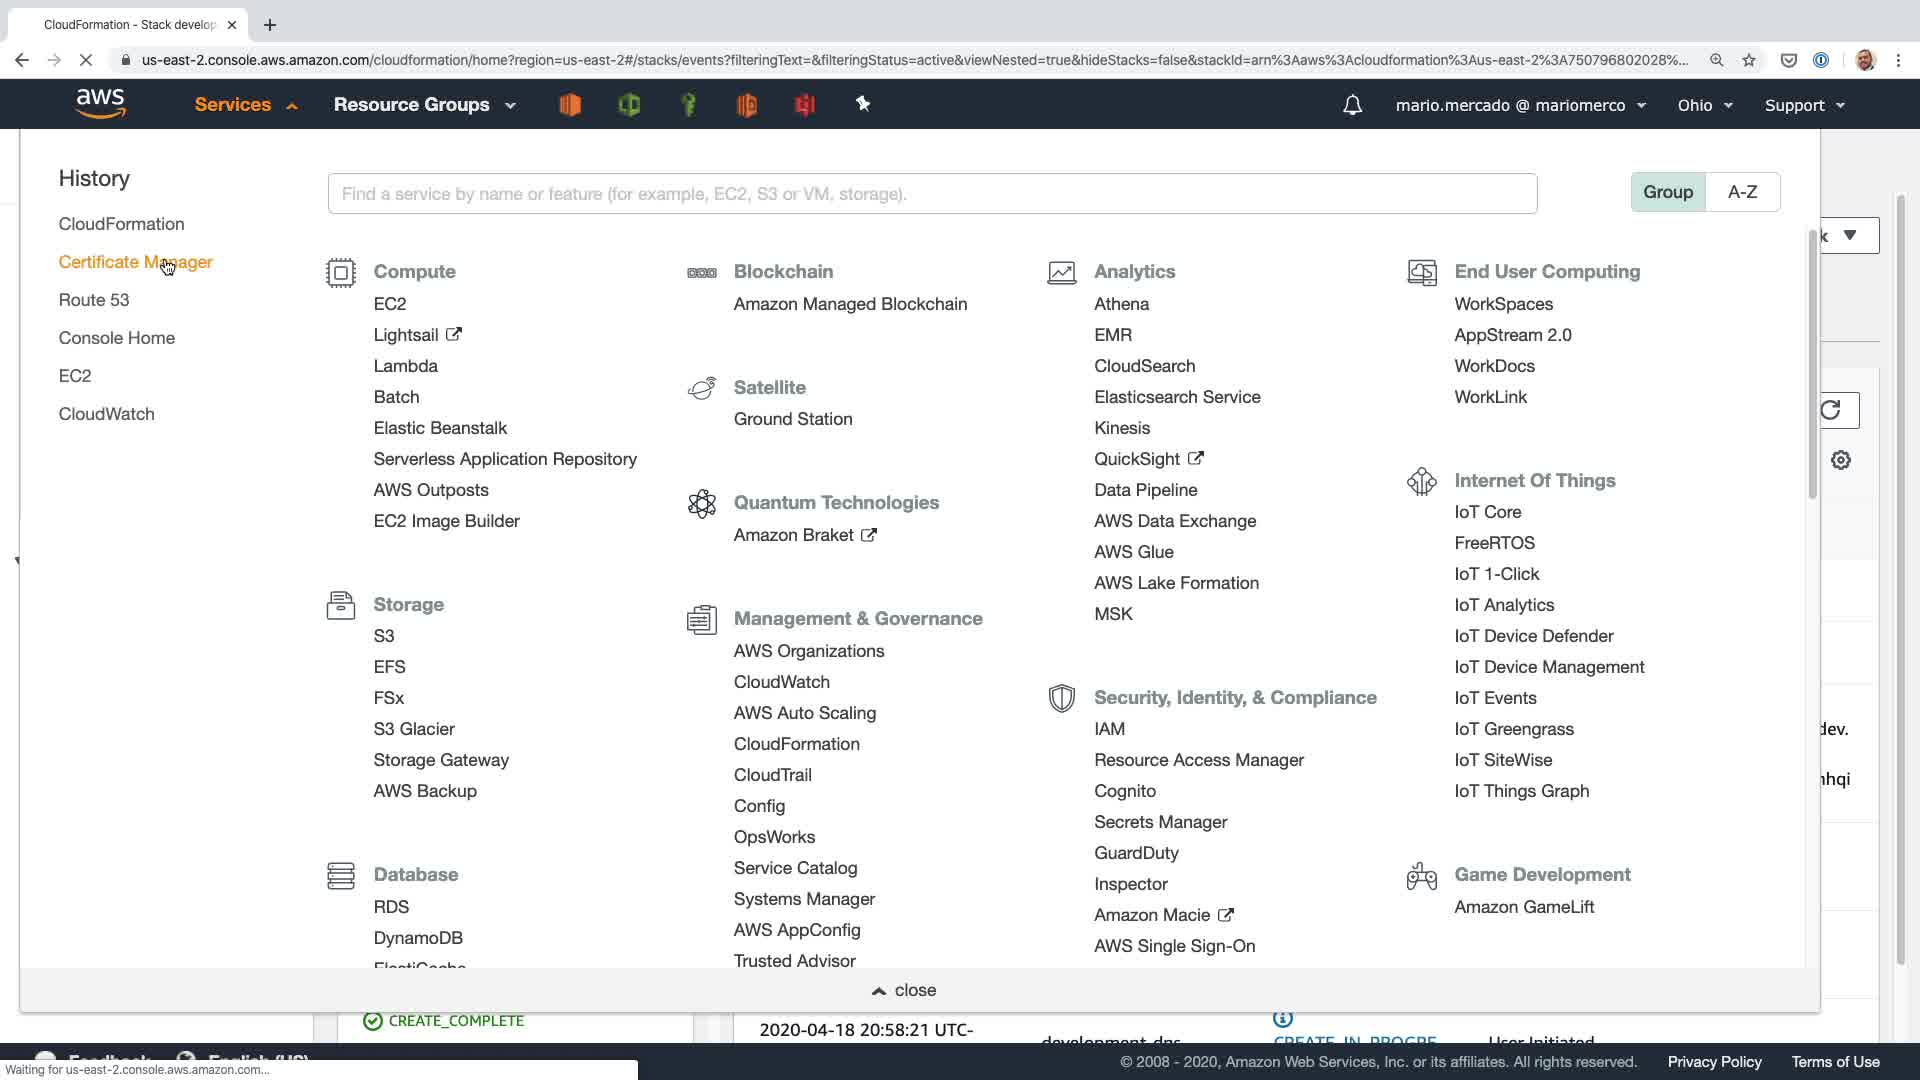
Task: Bookmark page with the star icon
Action: click(1749, 60)
